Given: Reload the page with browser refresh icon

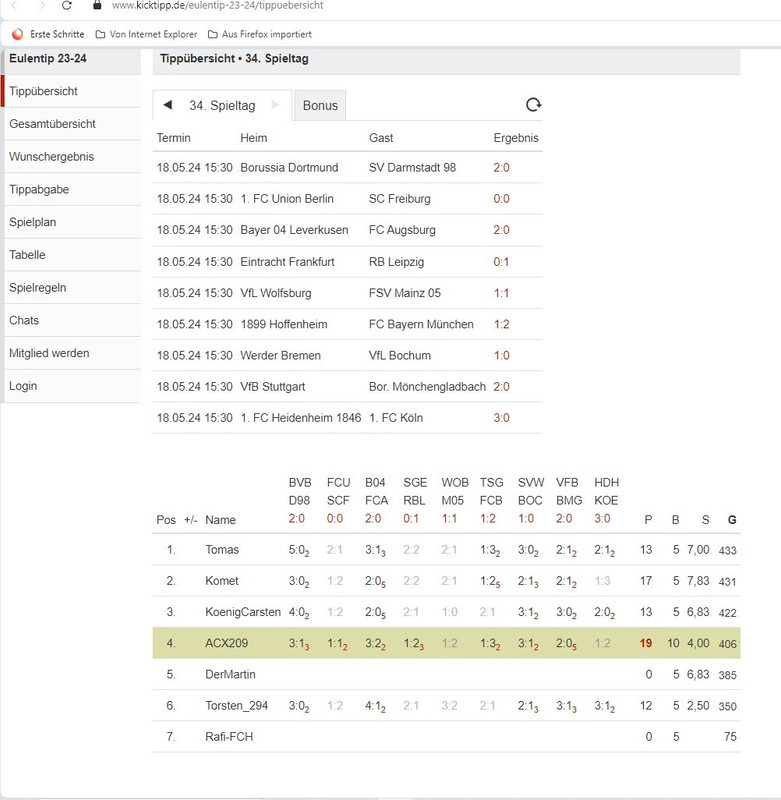Looking at the screenshot, I should 66,6.
